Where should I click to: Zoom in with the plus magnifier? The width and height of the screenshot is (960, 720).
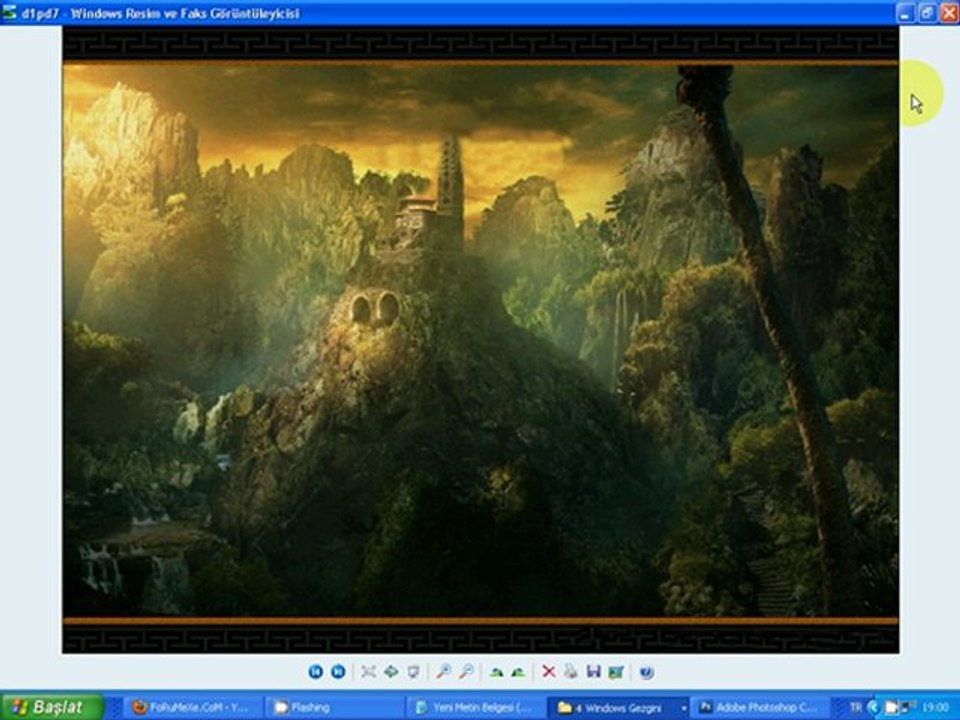pos(443,672)
